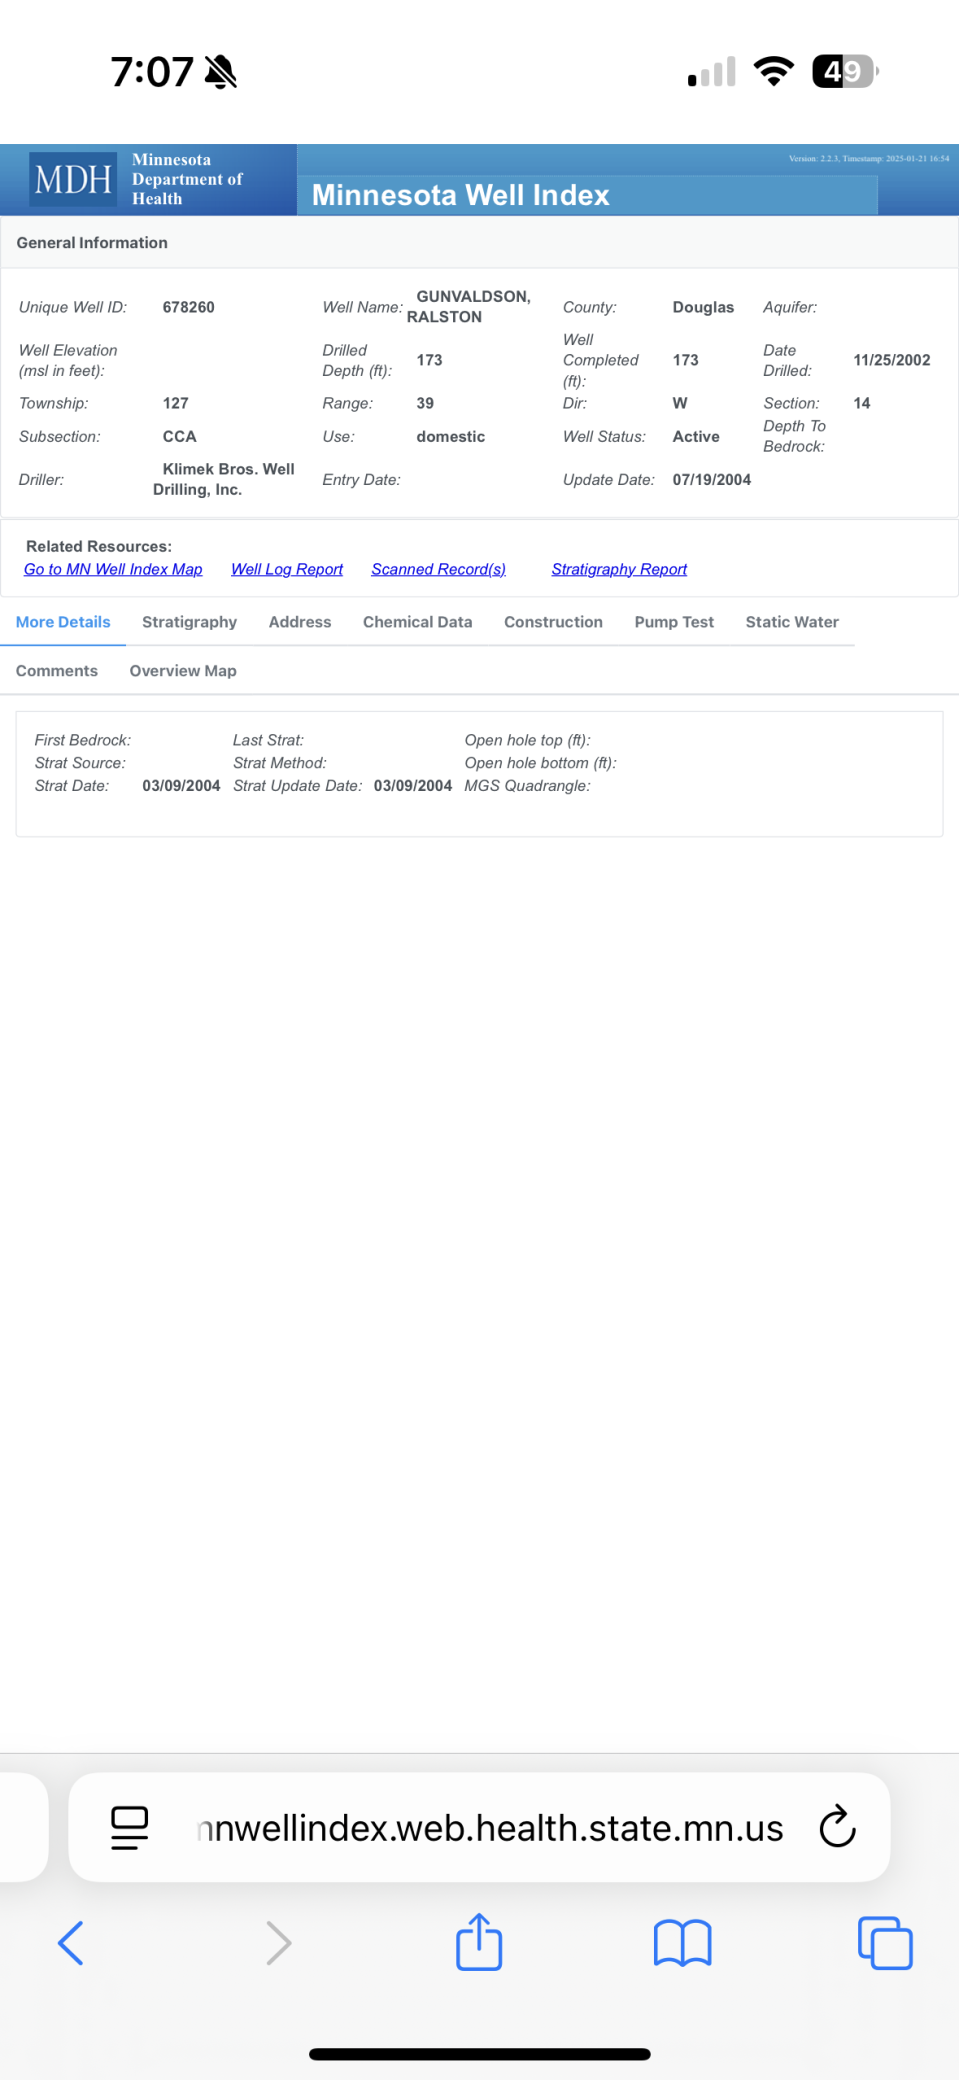This screenshot has height=2080, width=959.
Task: Switch to the Stratigraphy tab
Action: tap(189, 622)
